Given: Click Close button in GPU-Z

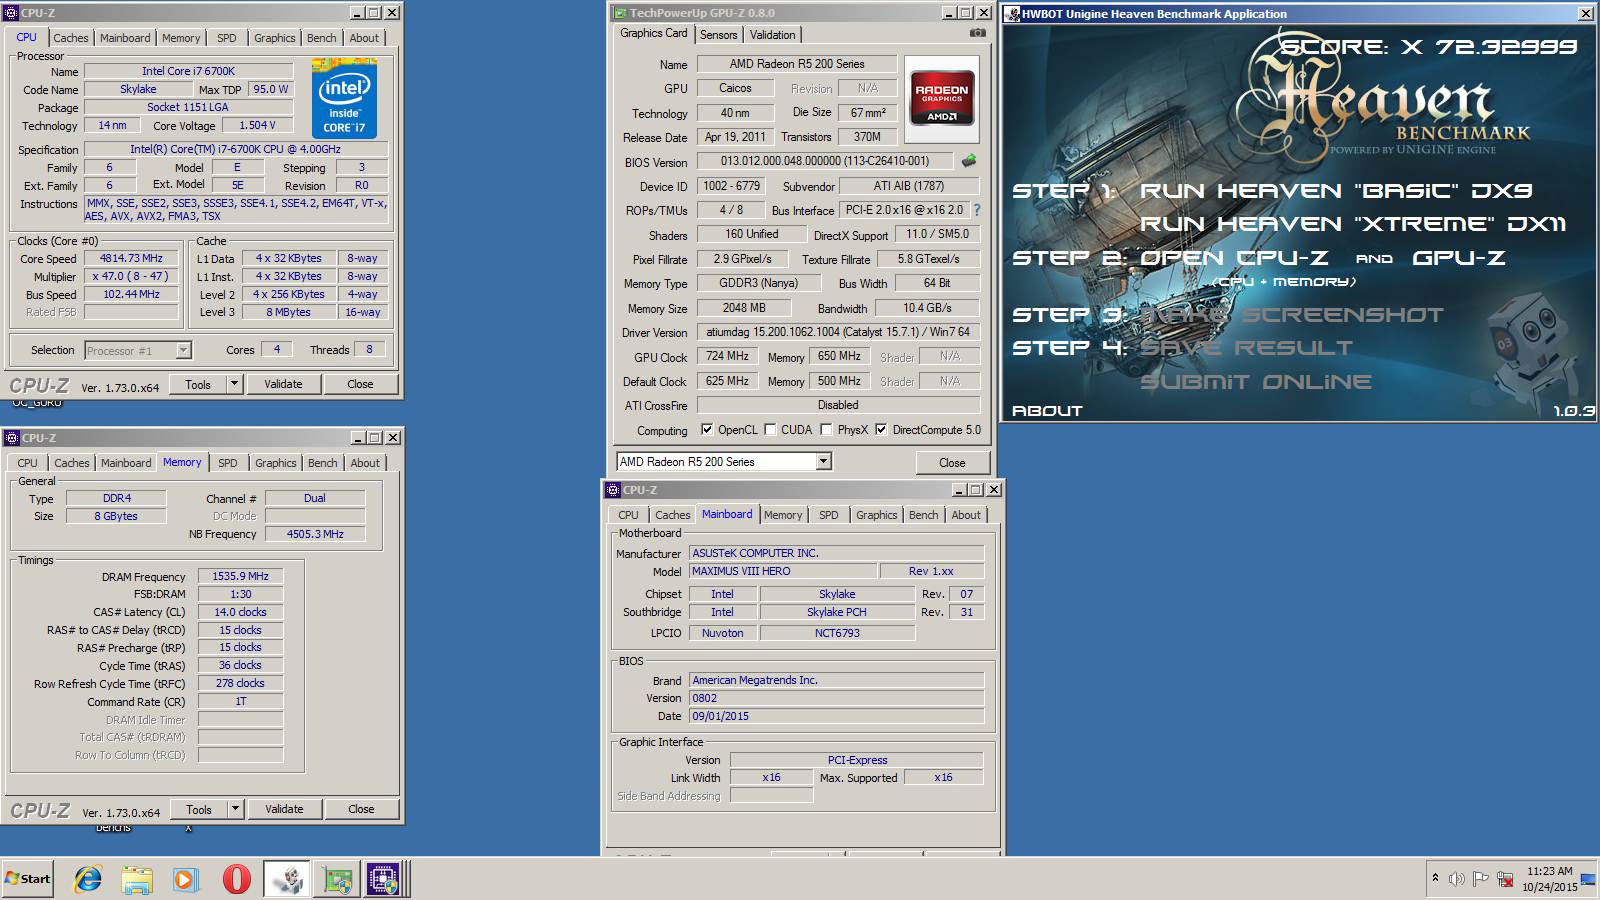Looking at the screenshot, I should 952,462.
